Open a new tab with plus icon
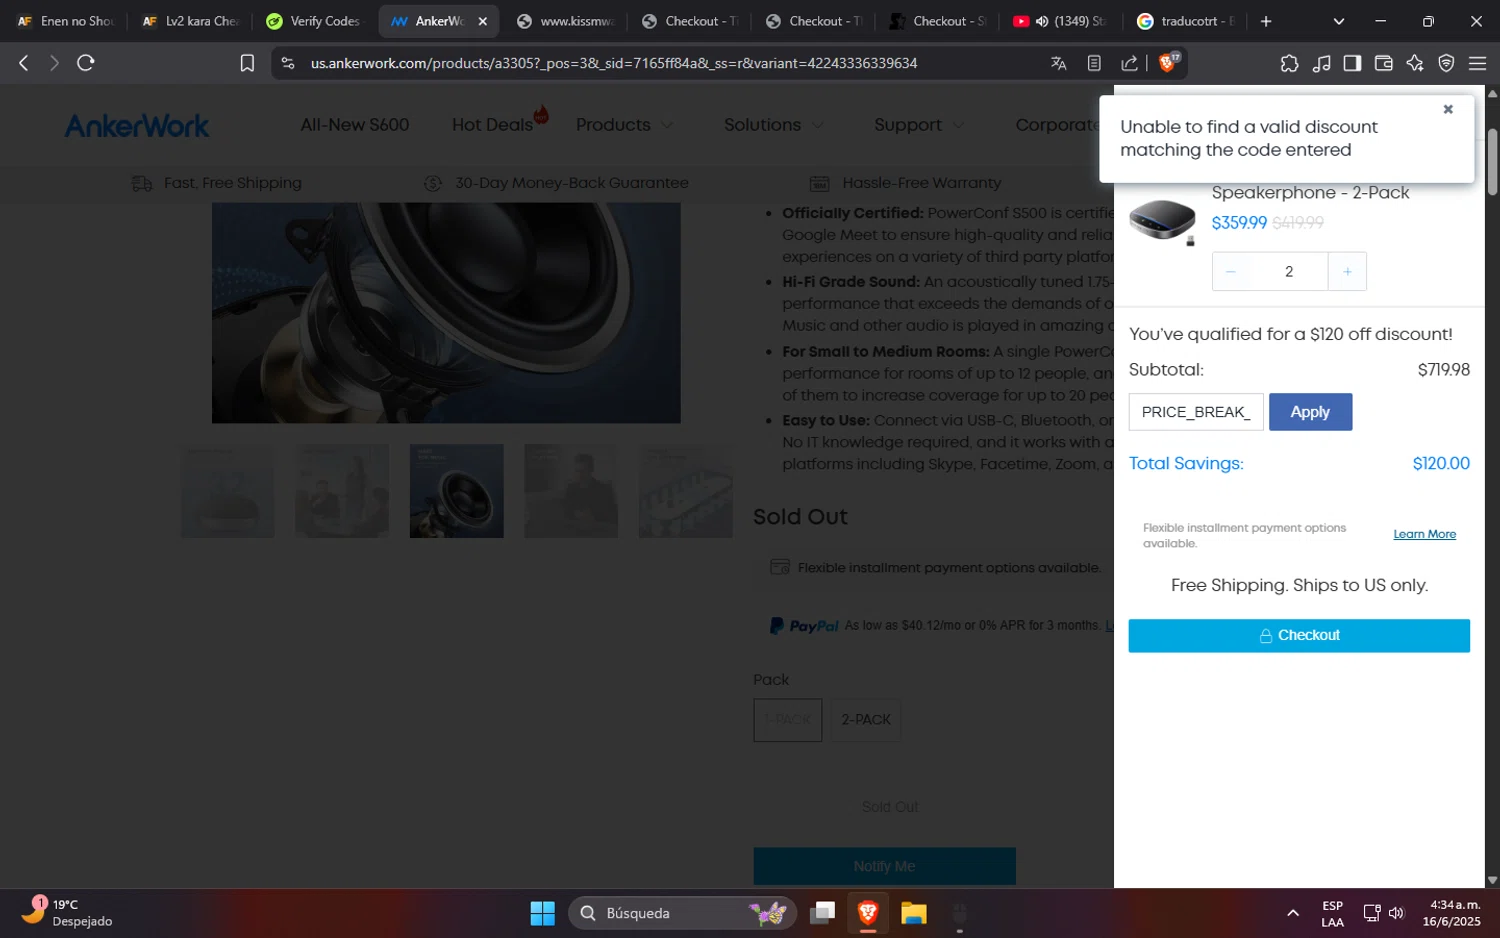Viewport: 1500px width, 938px height. (1266, 21)
